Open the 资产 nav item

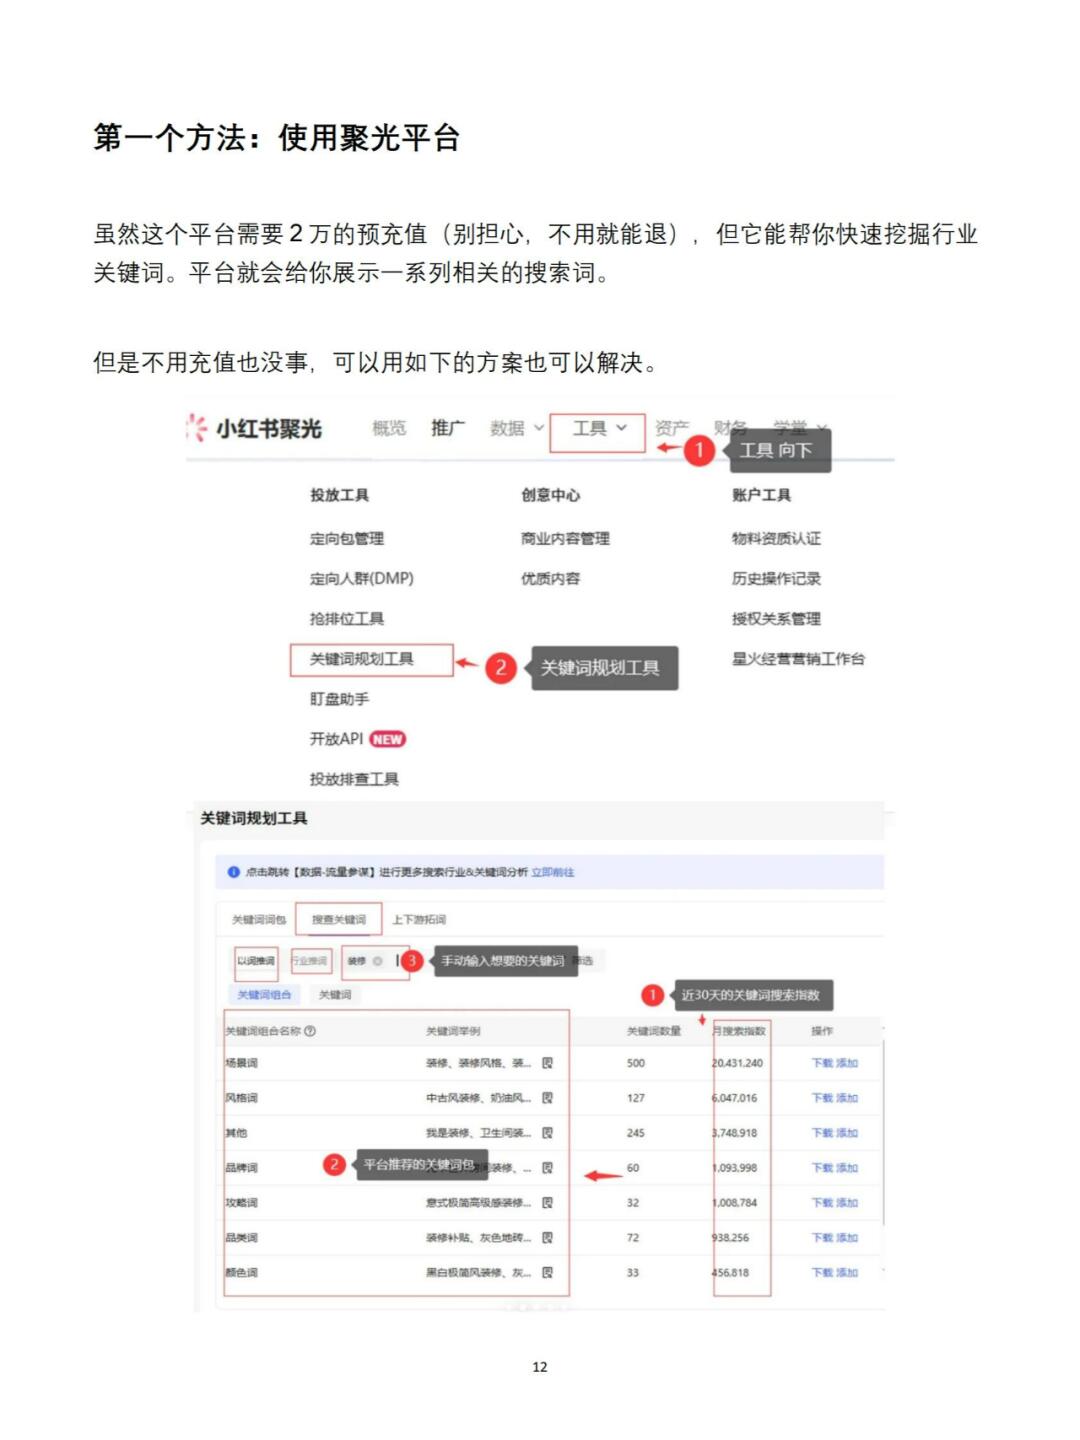(672, 428)
